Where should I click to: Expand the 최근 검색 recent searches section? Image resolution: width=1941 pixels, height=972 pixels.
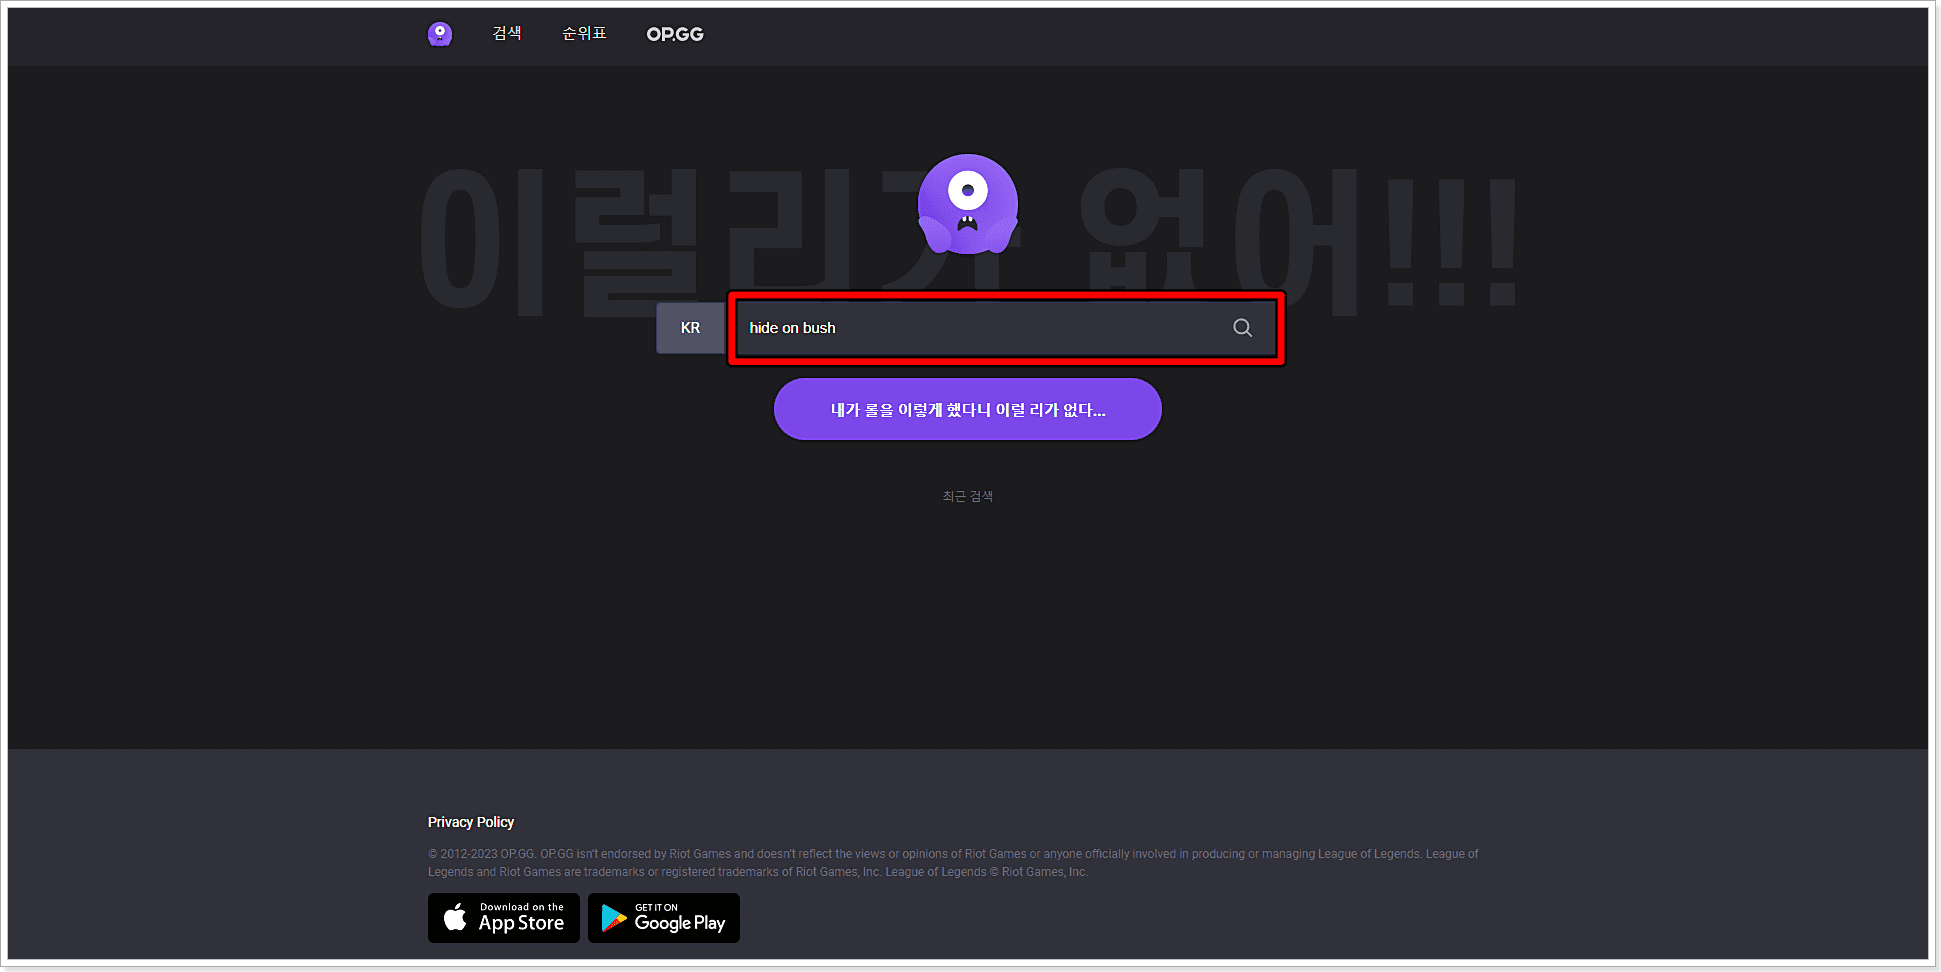967,495
